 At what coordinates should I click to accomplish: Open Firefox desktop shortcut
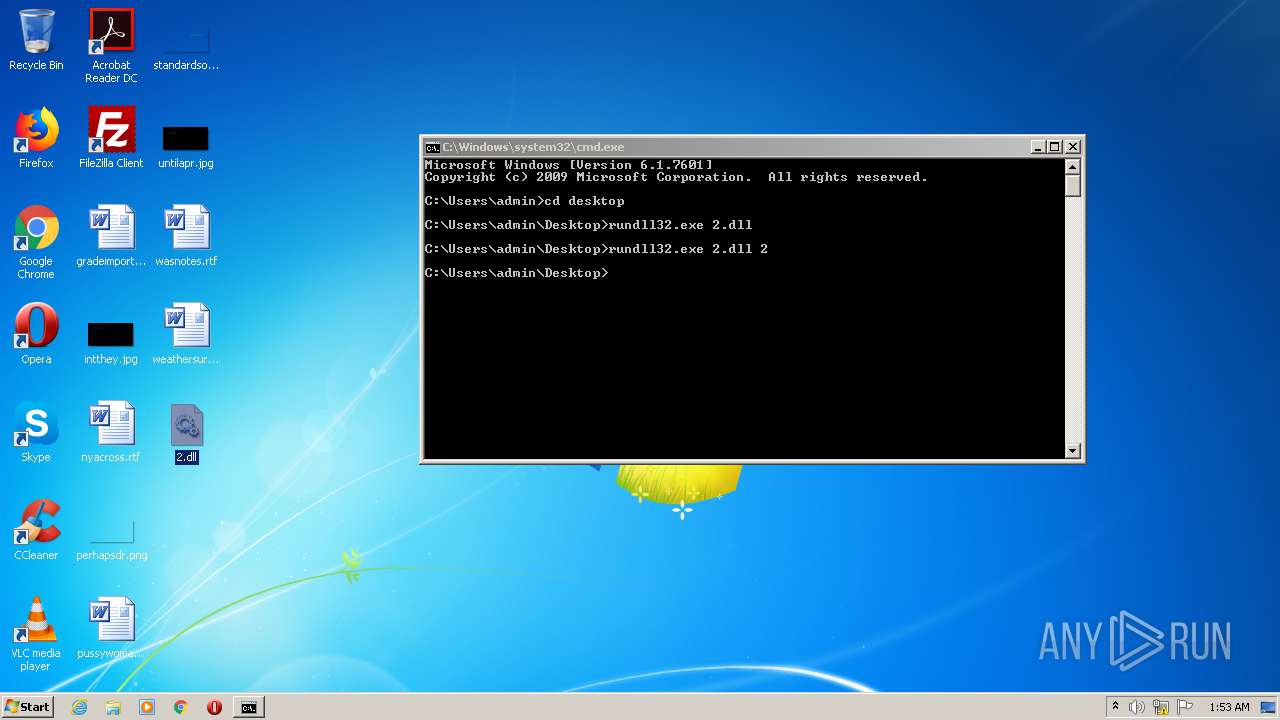pyautogui.click(x=36, y=138)
